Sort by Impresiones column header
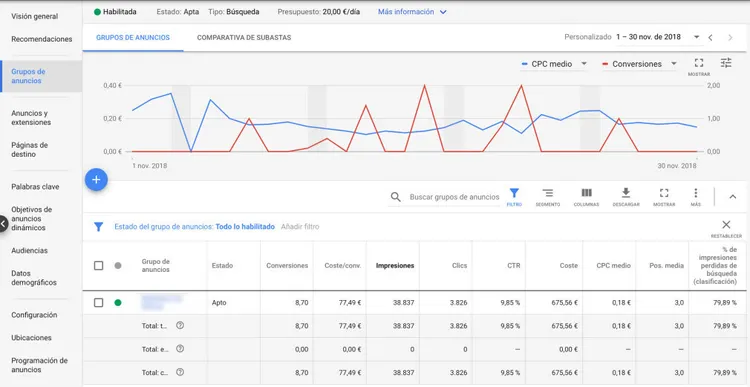The height and width of the screenshot is (387, 750). point(395,265)
